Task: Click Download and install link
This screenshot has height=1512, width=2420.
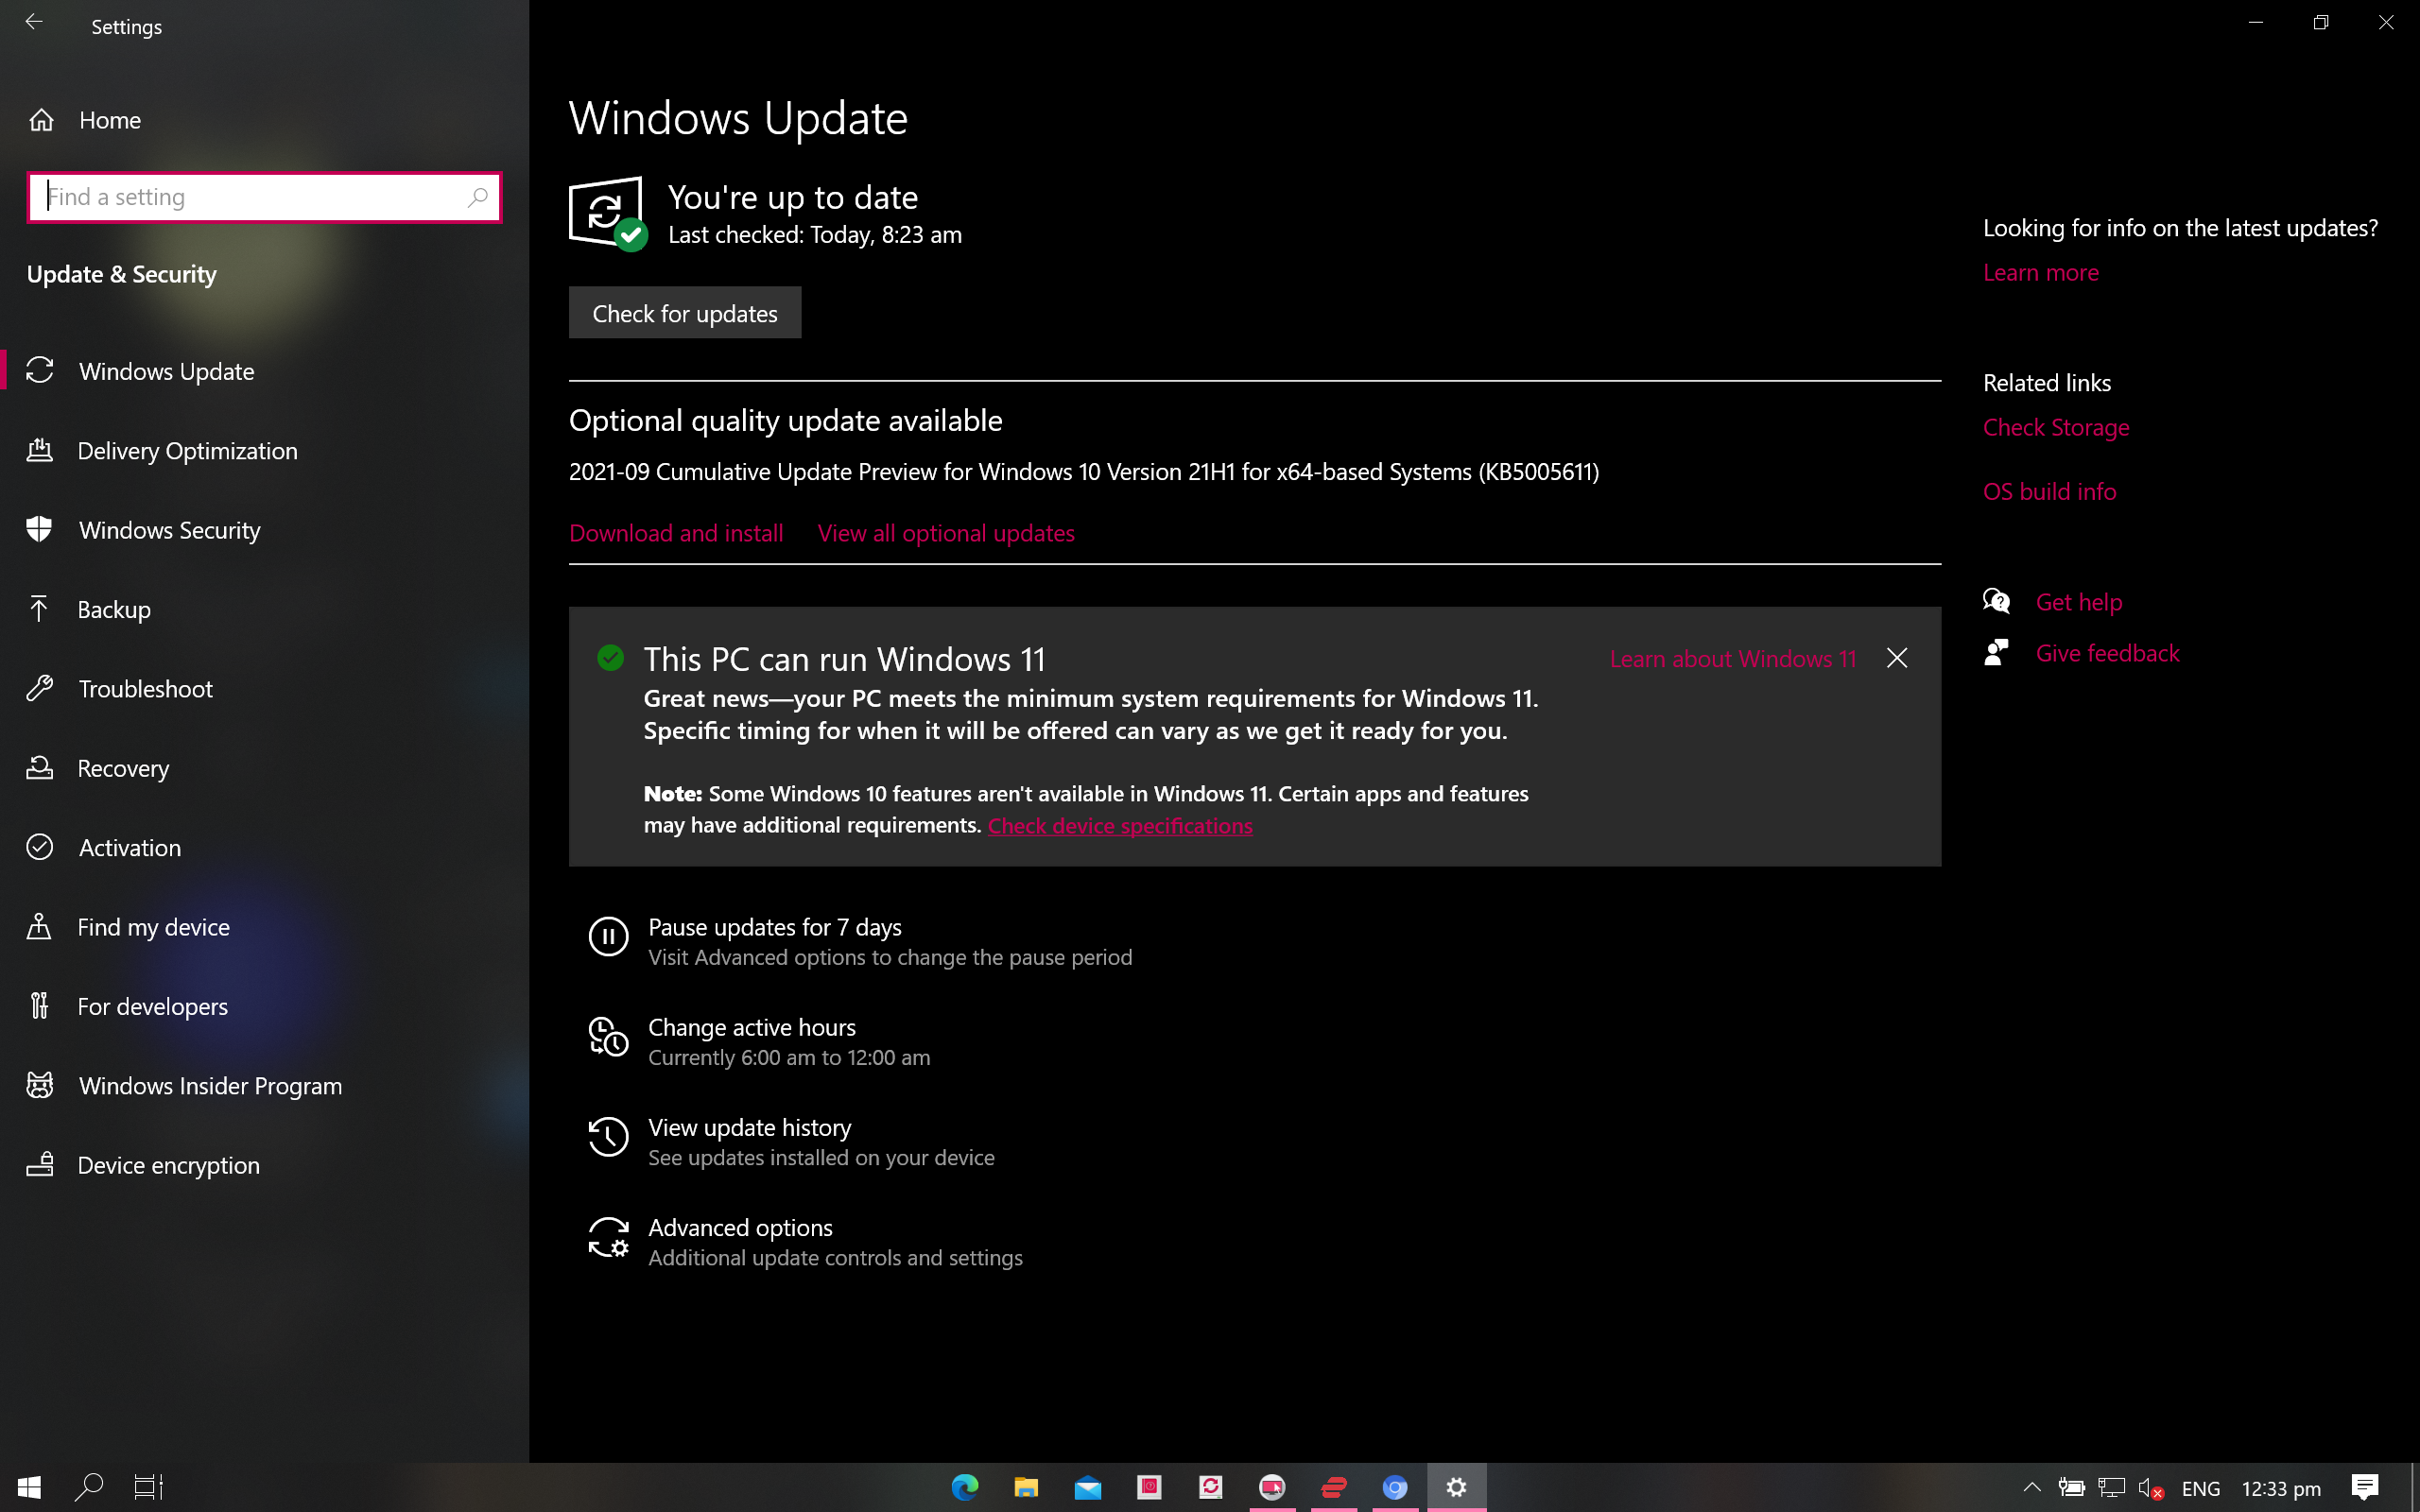Action: [x=676, y=533]
